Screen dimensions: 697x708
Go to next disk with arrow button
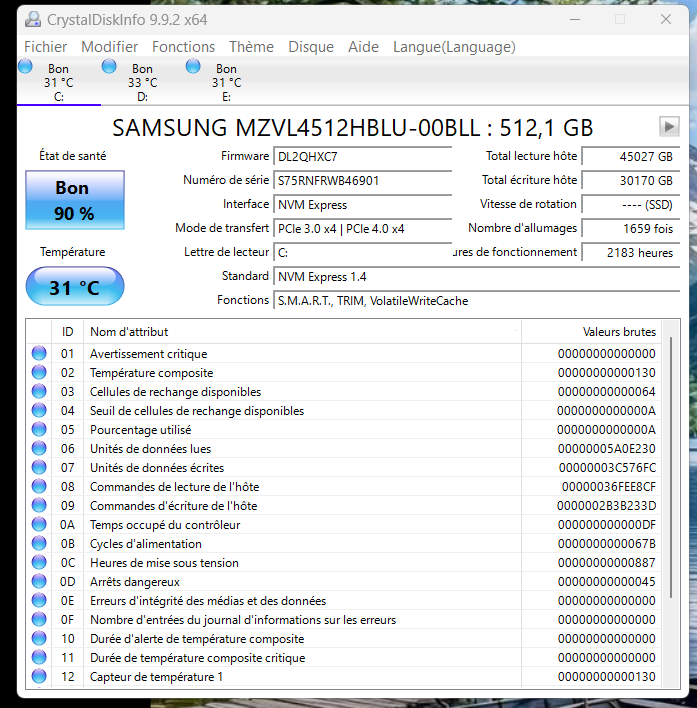pyautogui.click(x=669, y=126)
